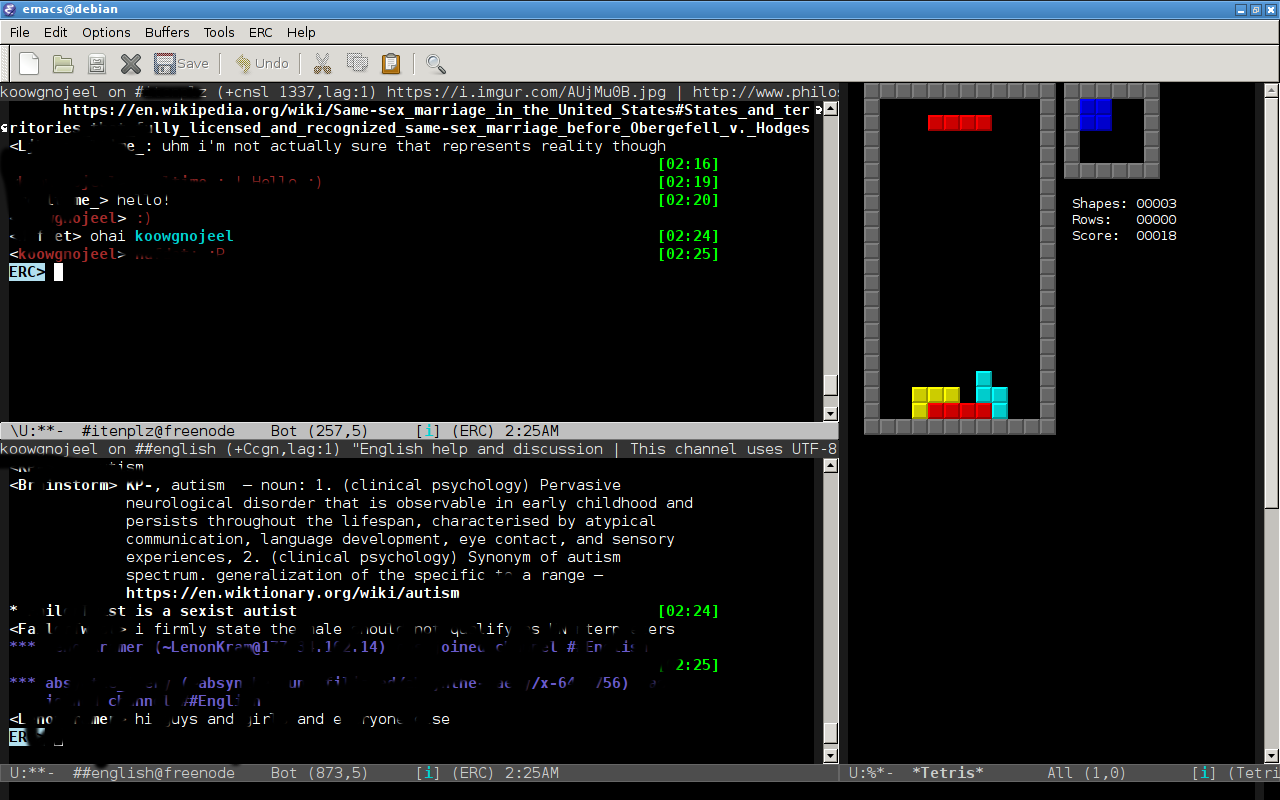This screenshot has height=800, width=1280.
Task: Click the Tetris pane scrollbar up arrow
Action: [x=1271, y=92]
